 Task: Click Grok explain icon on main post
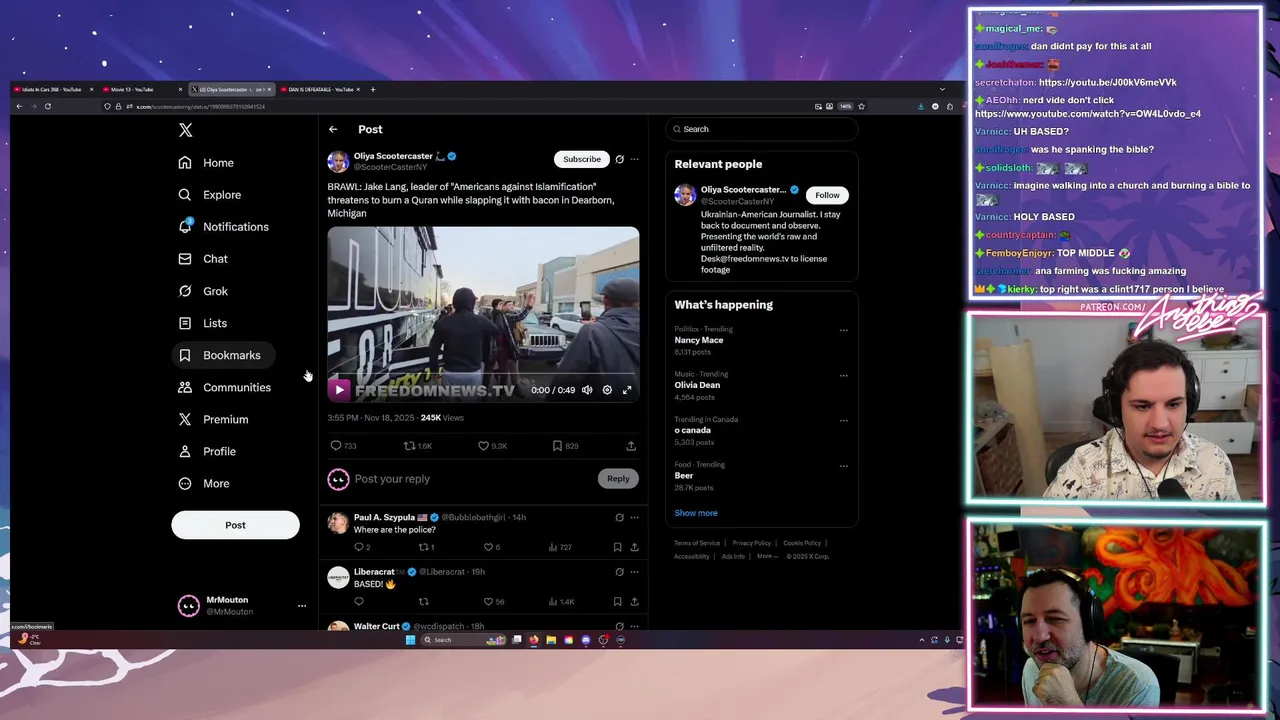619,159
